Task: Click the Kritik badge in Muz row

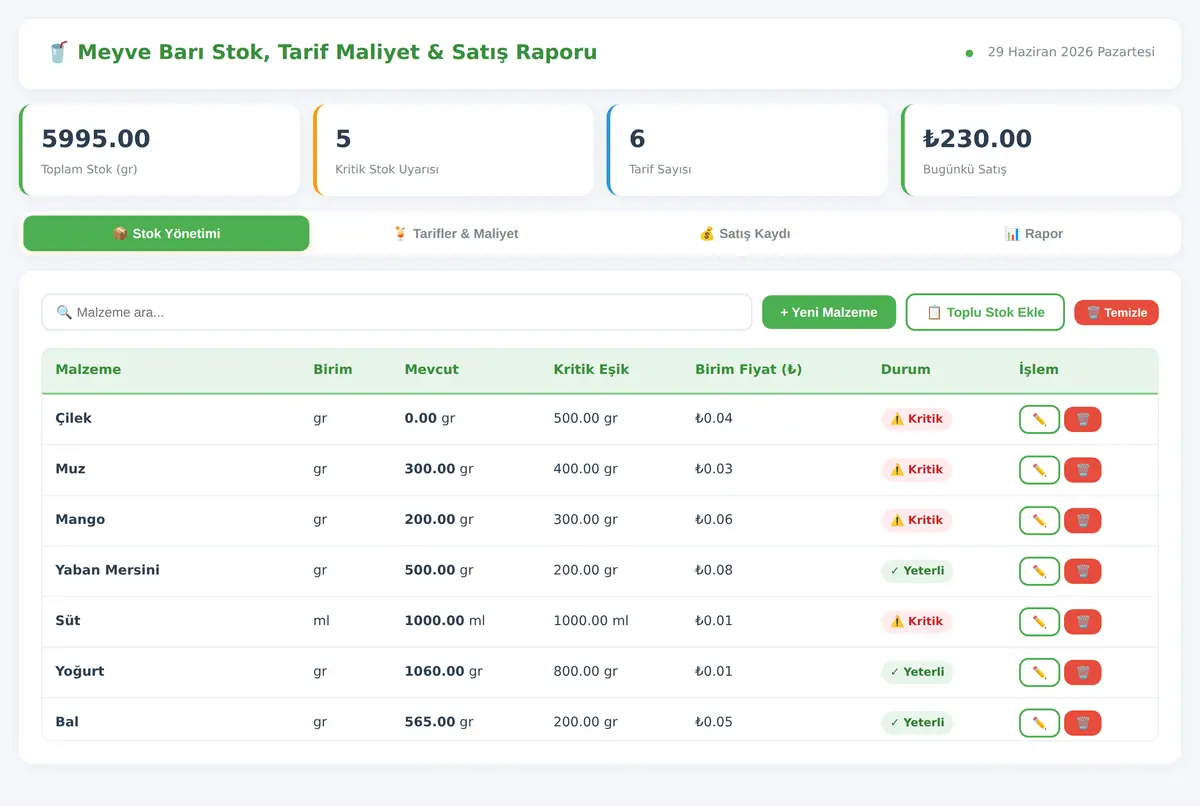Action: (917, 470)
